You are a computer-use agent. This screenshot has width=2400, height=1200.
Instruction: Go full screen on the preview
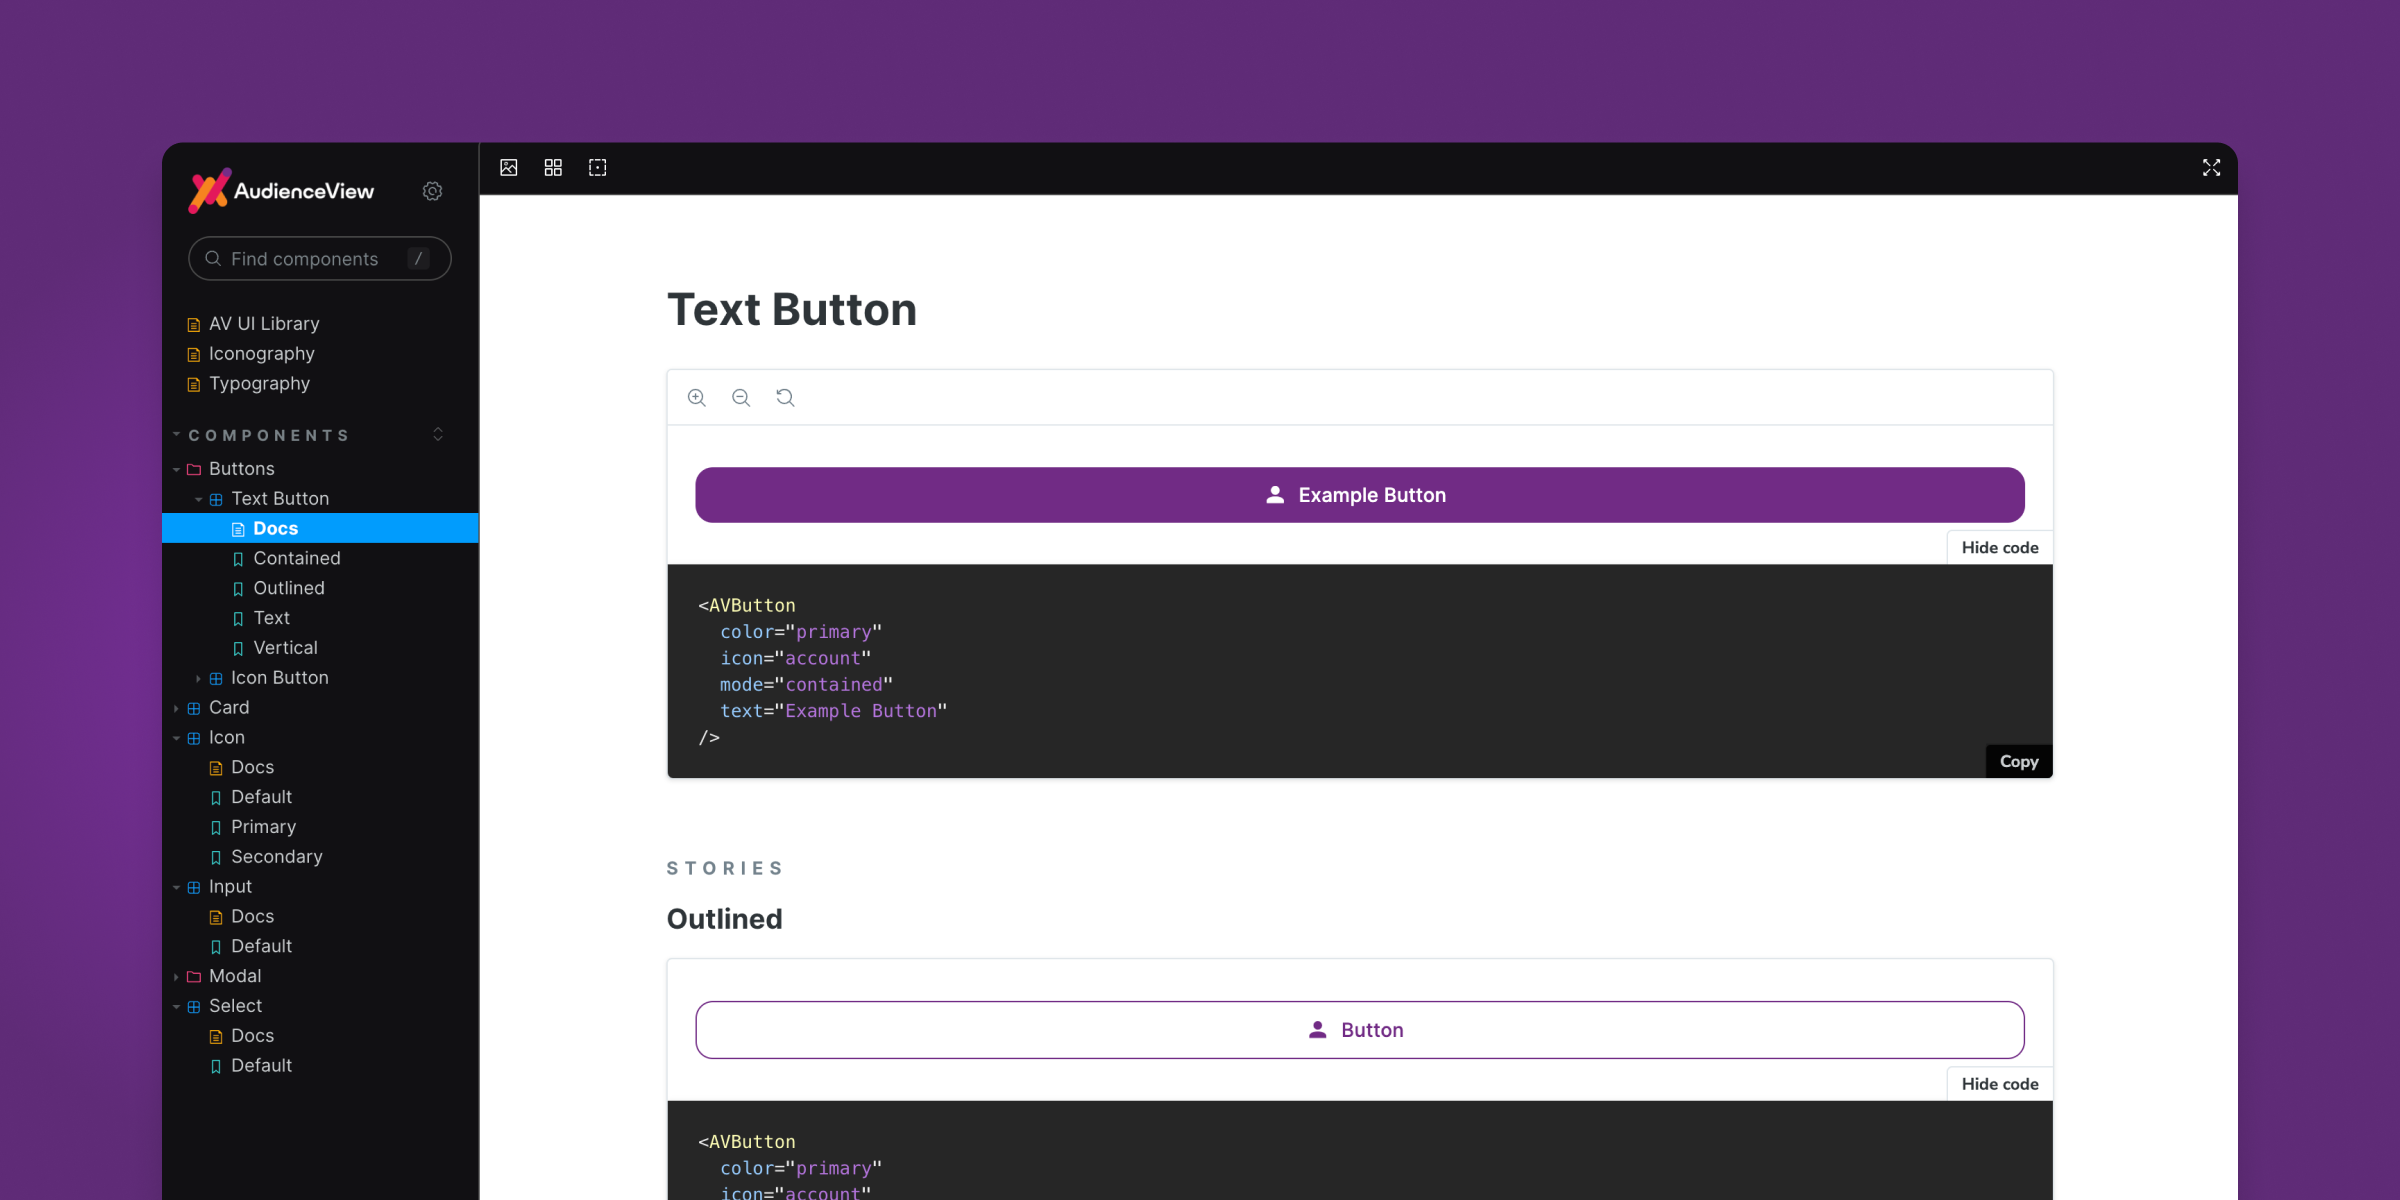pyautogui.click(x=2211, y=167)
